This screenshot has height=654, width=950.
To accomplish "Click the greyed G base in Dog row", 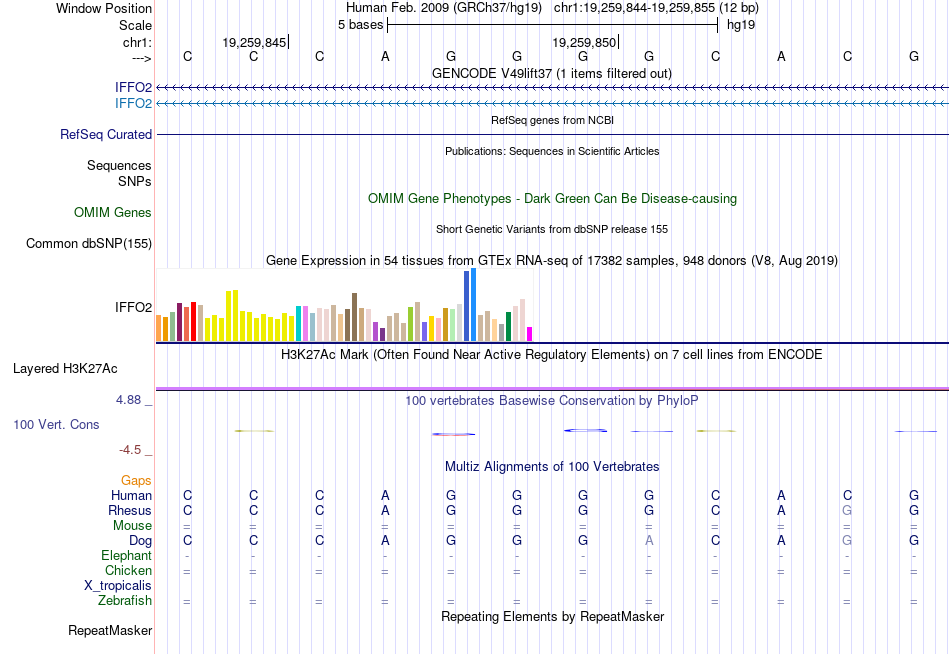I will (847, 540).
